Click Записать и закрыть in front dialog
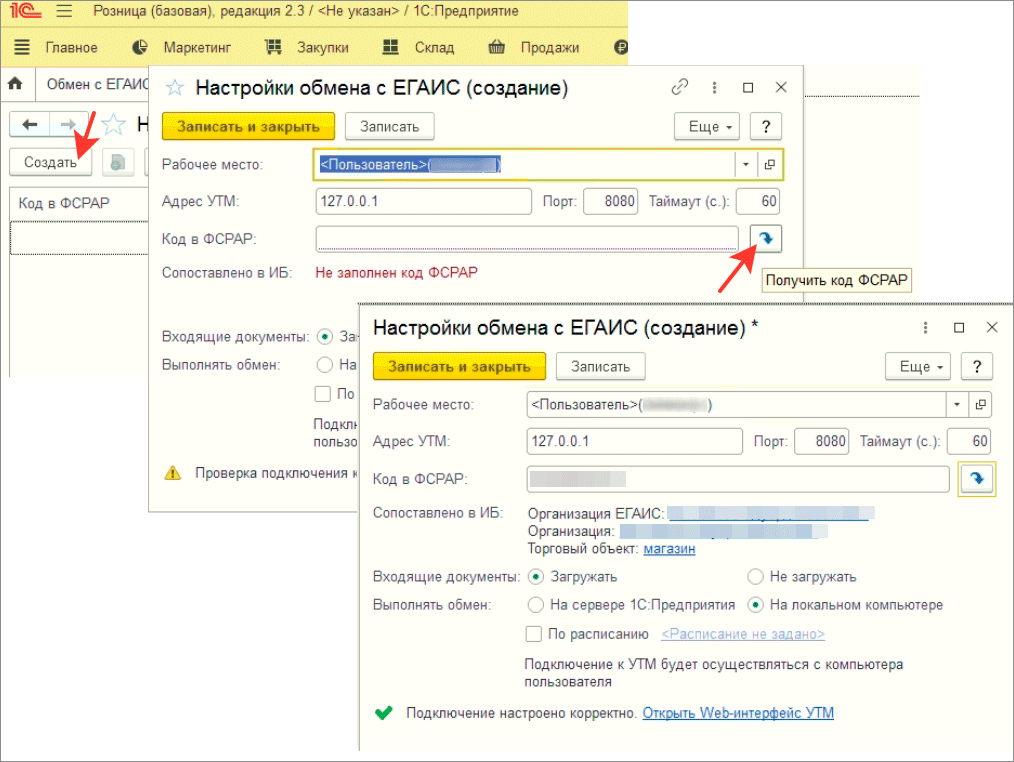 459,367
